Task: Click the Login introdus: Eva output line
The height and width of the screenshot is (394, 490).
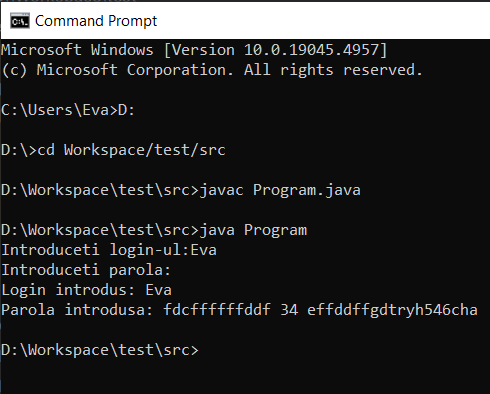Action: coord(87,290)
